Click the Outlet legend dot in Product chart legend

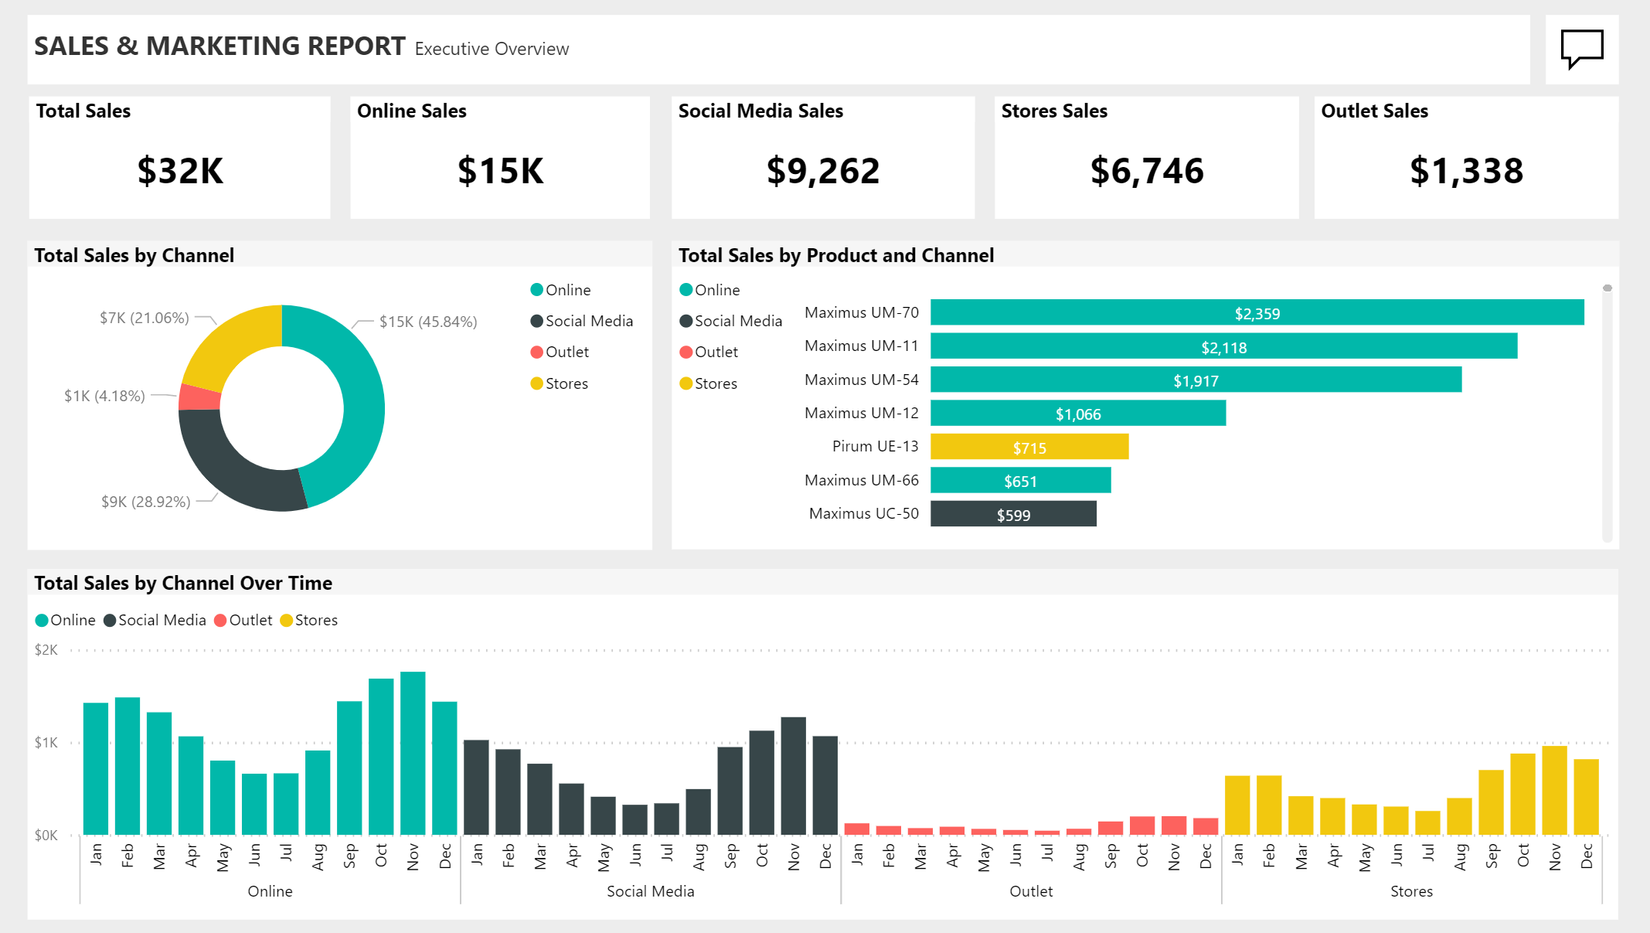[685, 352]
